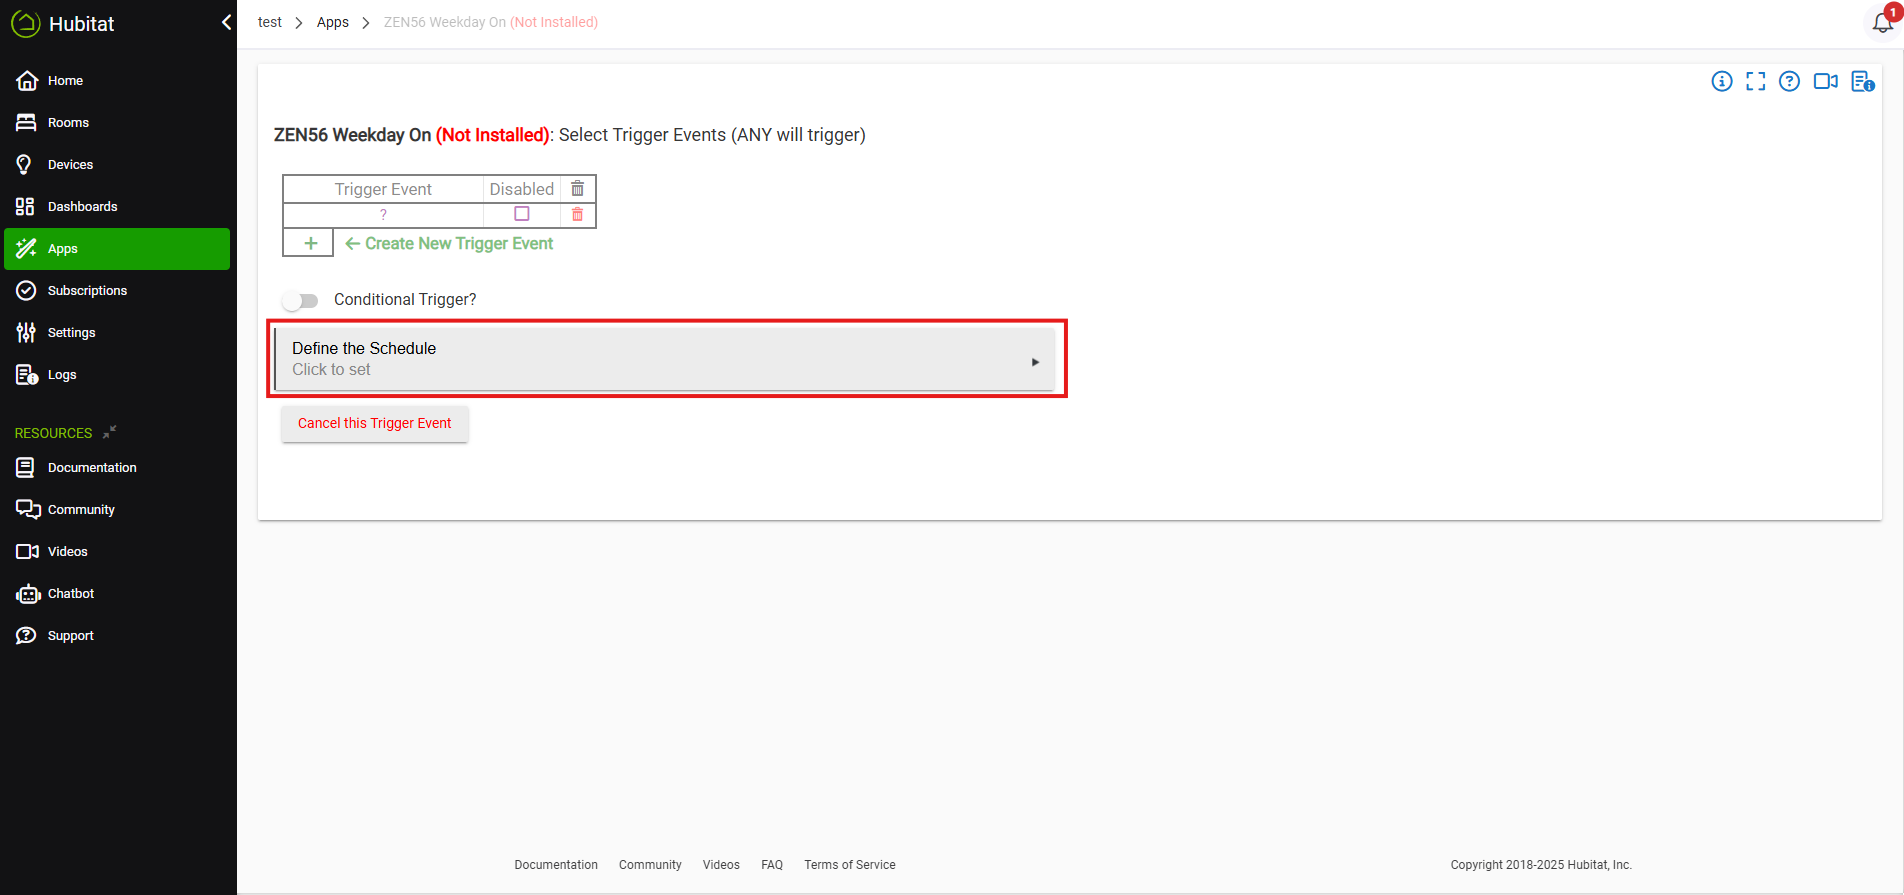Open the Support page

(x=117, y=636)
